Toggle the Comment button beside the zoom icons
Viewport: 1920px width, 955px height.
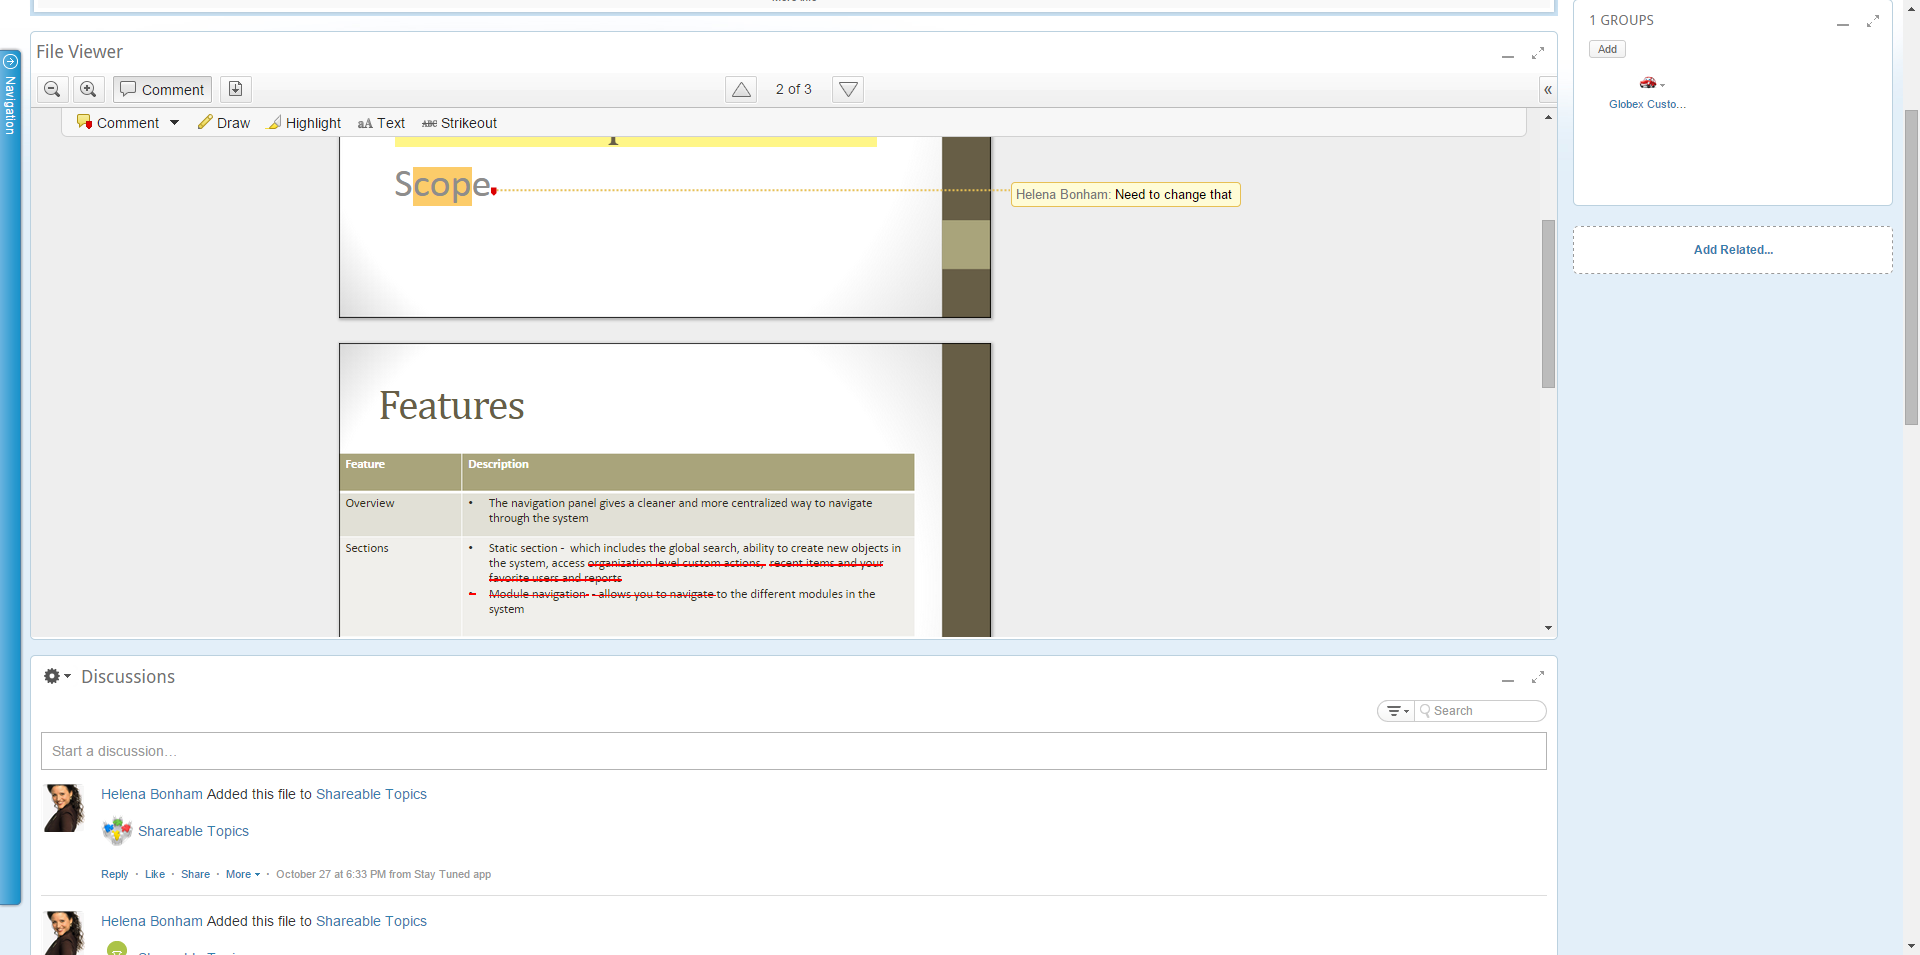click(x=162, y=89)
